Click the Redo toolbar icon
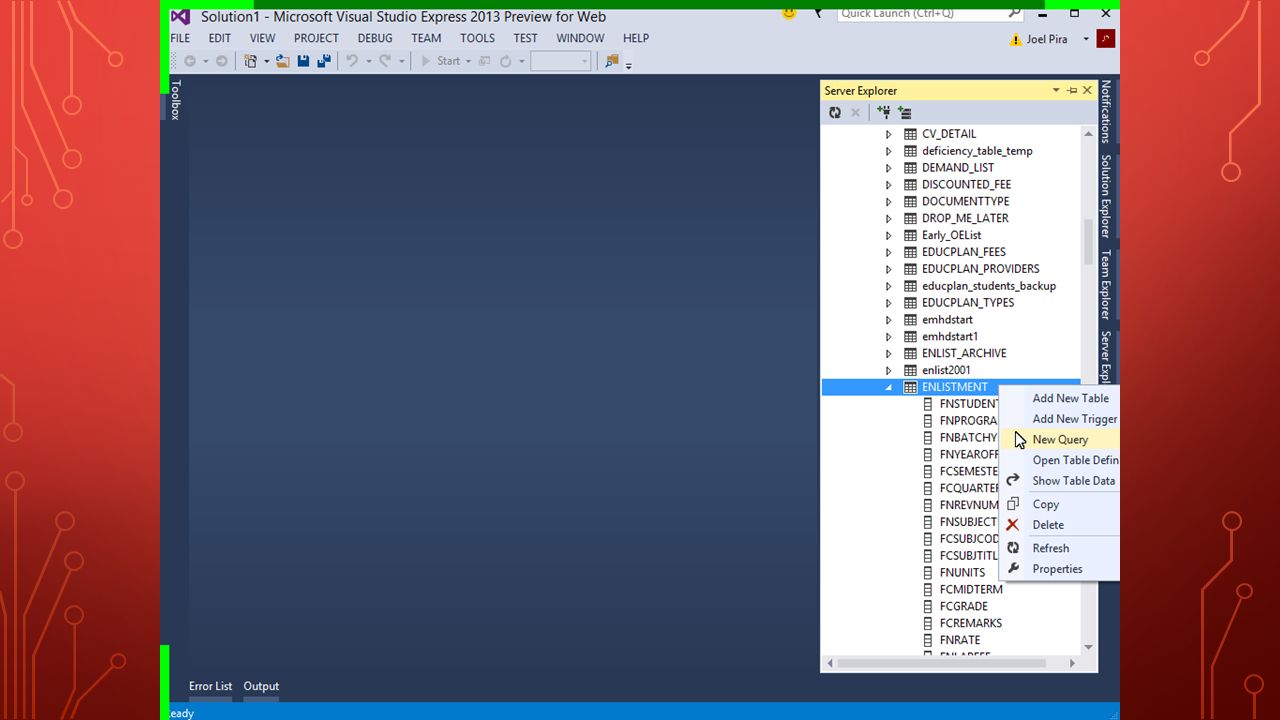1280x720 pixels. point(384,61)
